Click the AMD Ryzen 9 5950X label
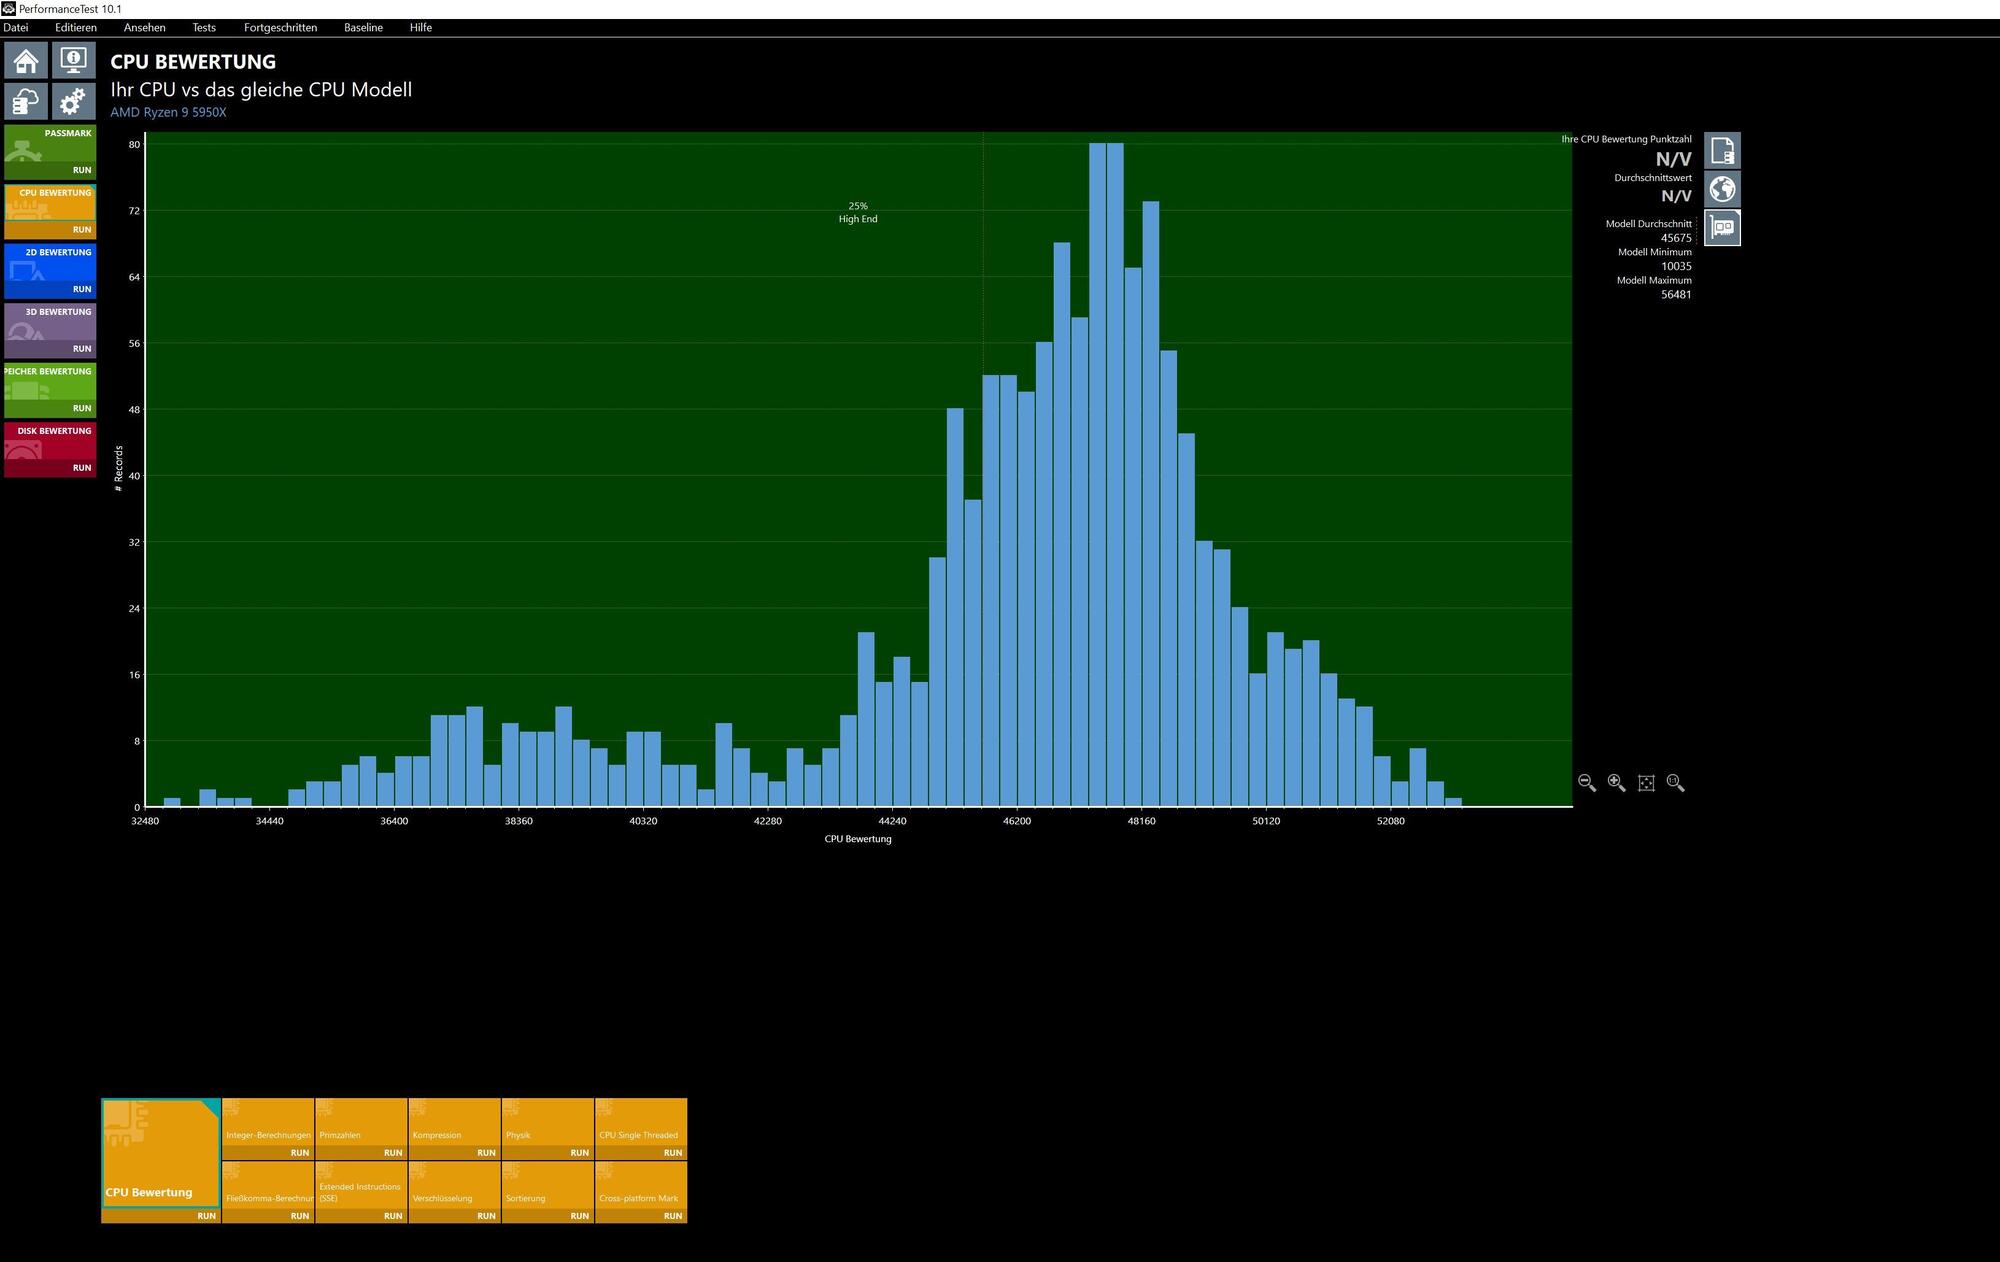 tap(168, 112)
